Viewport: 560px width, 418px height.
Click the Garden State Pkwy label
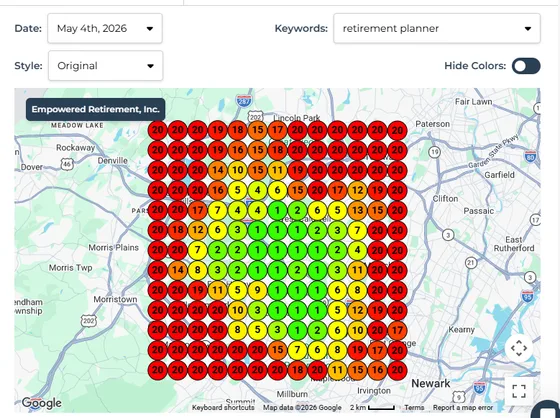pyautogui.click(x=493, y=152)
